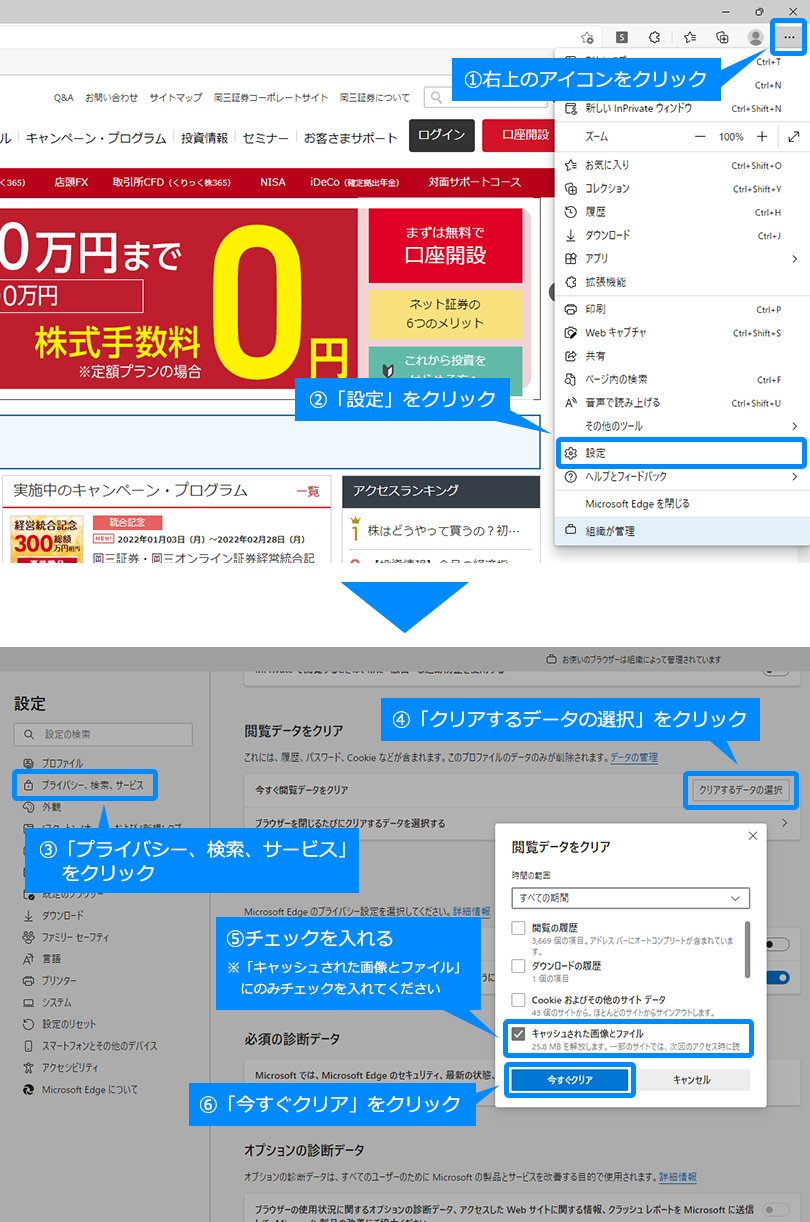This screenshot has width=810, height=1222.
Task: Open お気に入り from the Edge menu
Action: click(682, 165)
